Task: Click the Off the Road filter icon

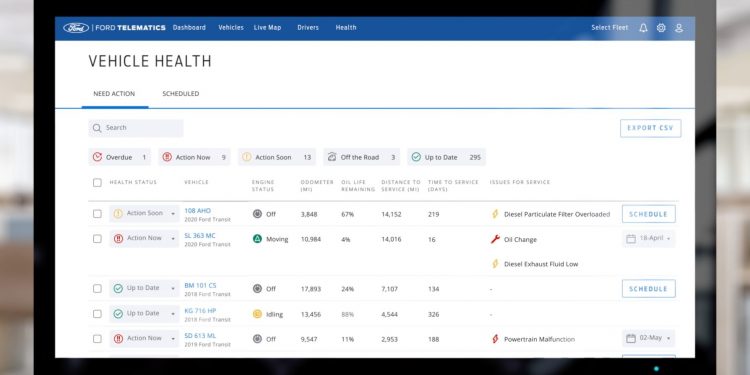Action: click(332, 157)
